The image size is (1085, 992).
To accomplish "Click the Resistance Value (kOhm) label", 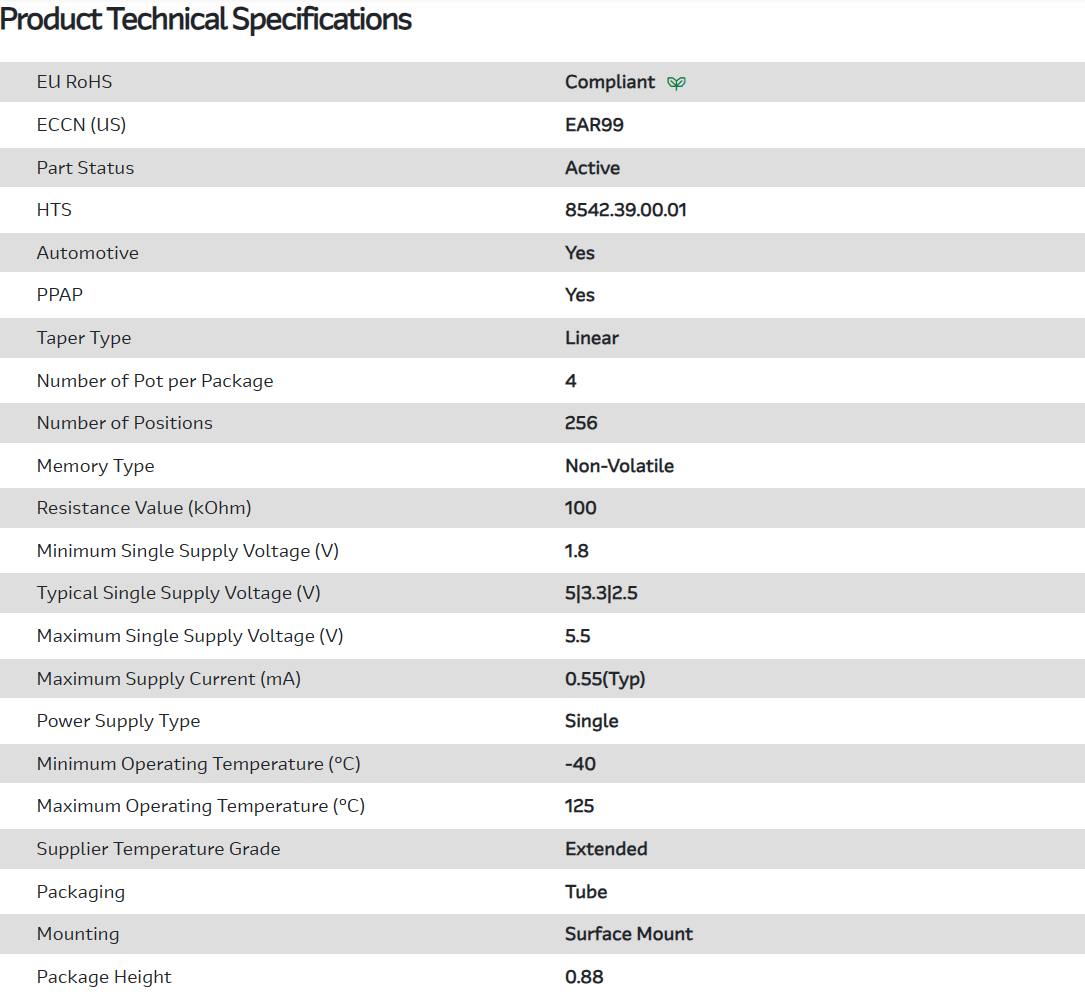I will tap(143, 508).
